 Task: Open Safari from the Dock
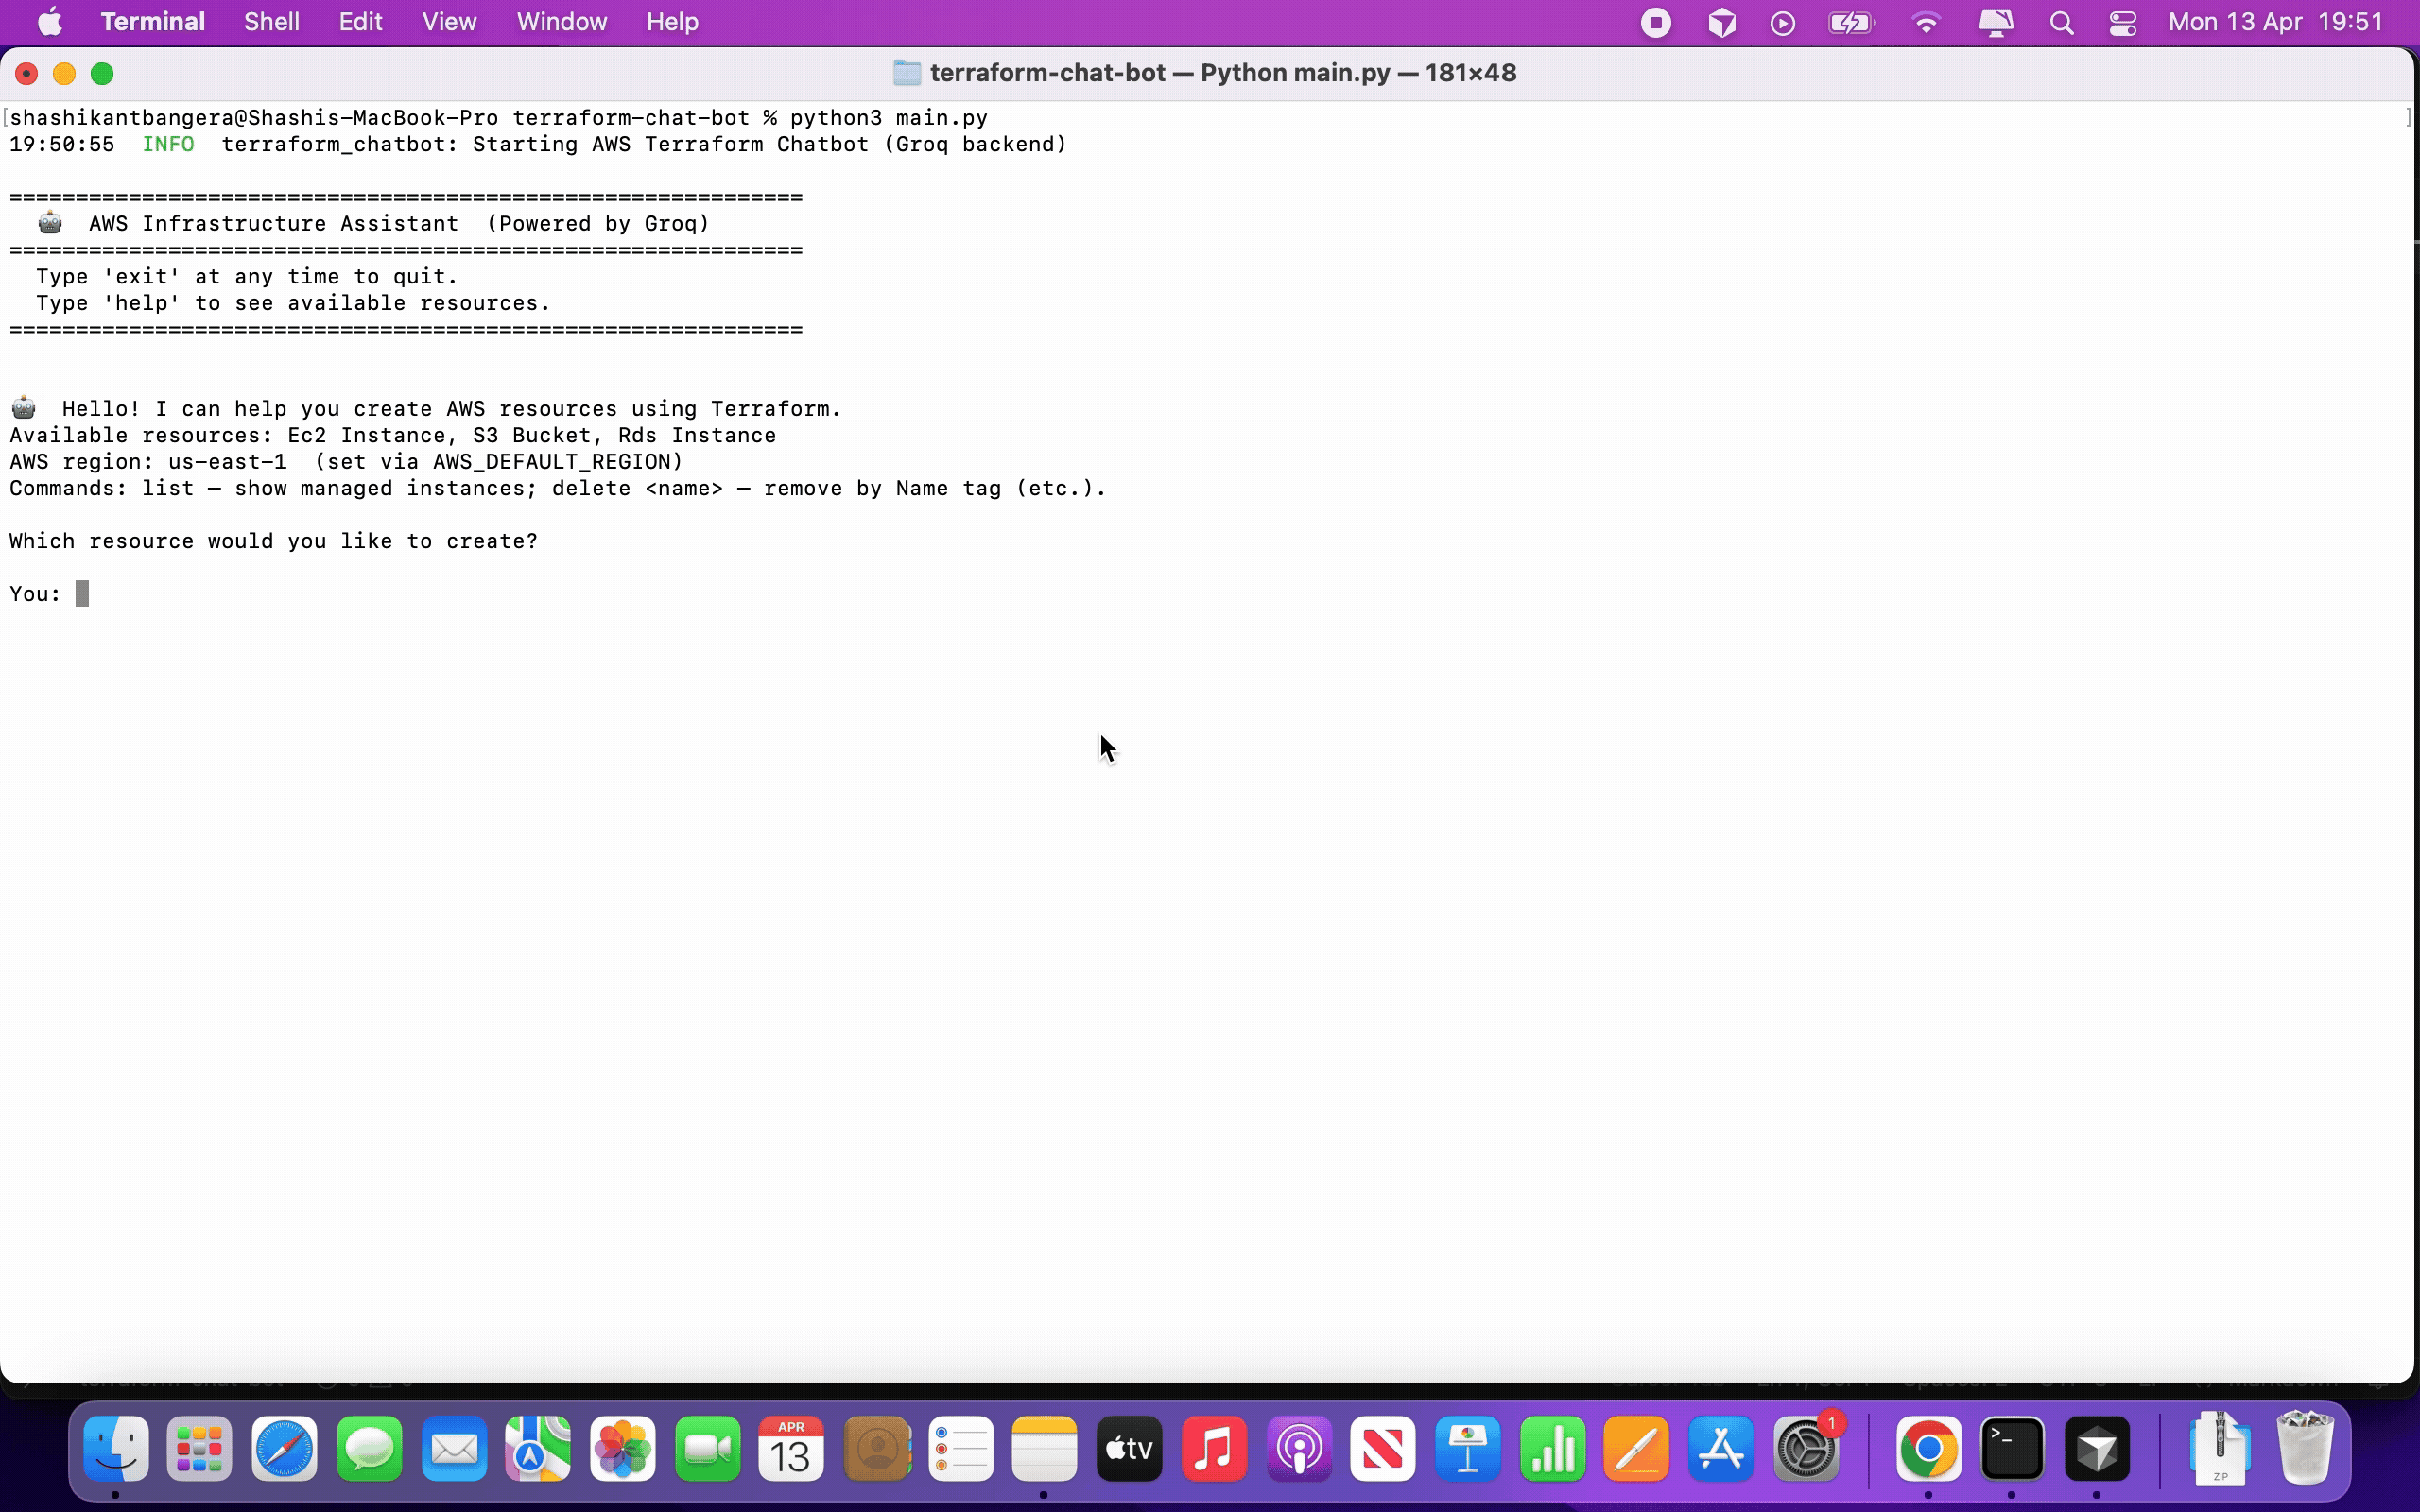[285, 1448]
